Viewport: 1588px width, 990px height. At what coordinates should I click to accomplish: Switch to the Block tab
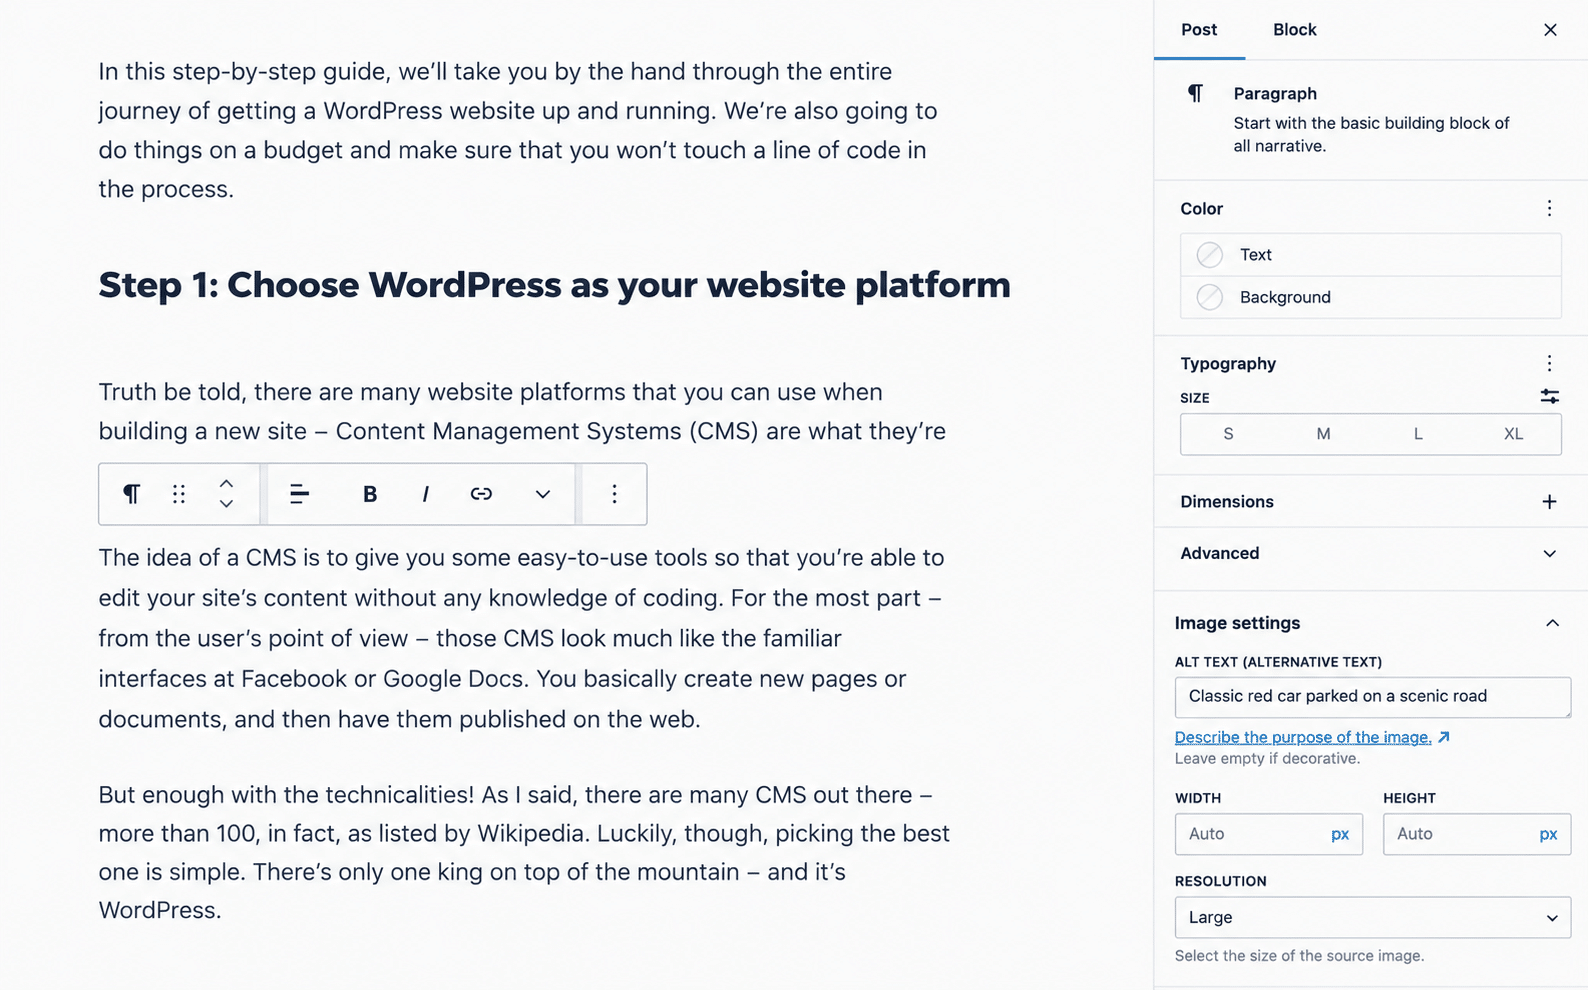[1294, 30]
